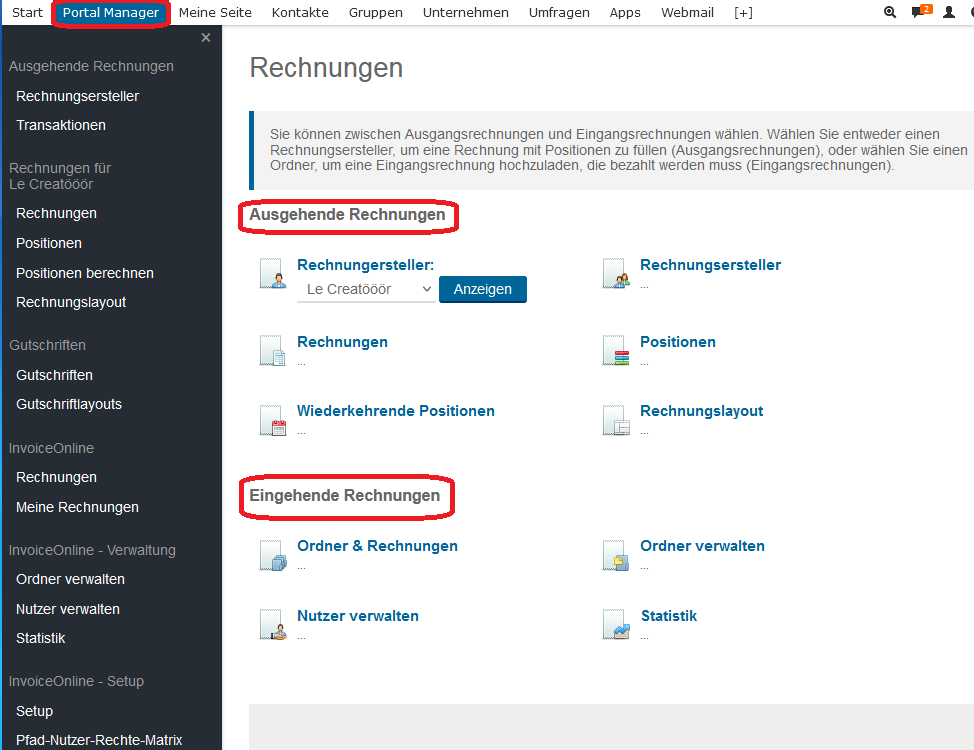Open notifications via the chat bubble icon
The width and height of the screenshot is (974, 750).
pos(917,13)
